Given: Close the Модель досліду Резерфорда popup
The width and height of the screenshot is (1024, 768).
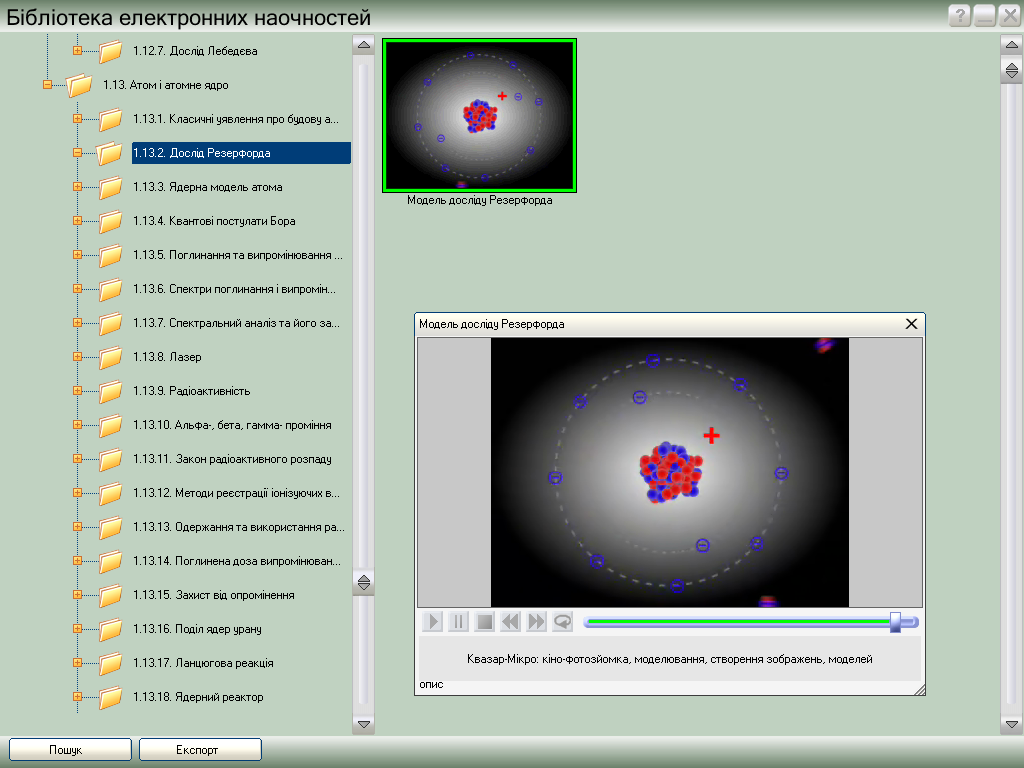Looking at the screenshot, I should [912, 324].
